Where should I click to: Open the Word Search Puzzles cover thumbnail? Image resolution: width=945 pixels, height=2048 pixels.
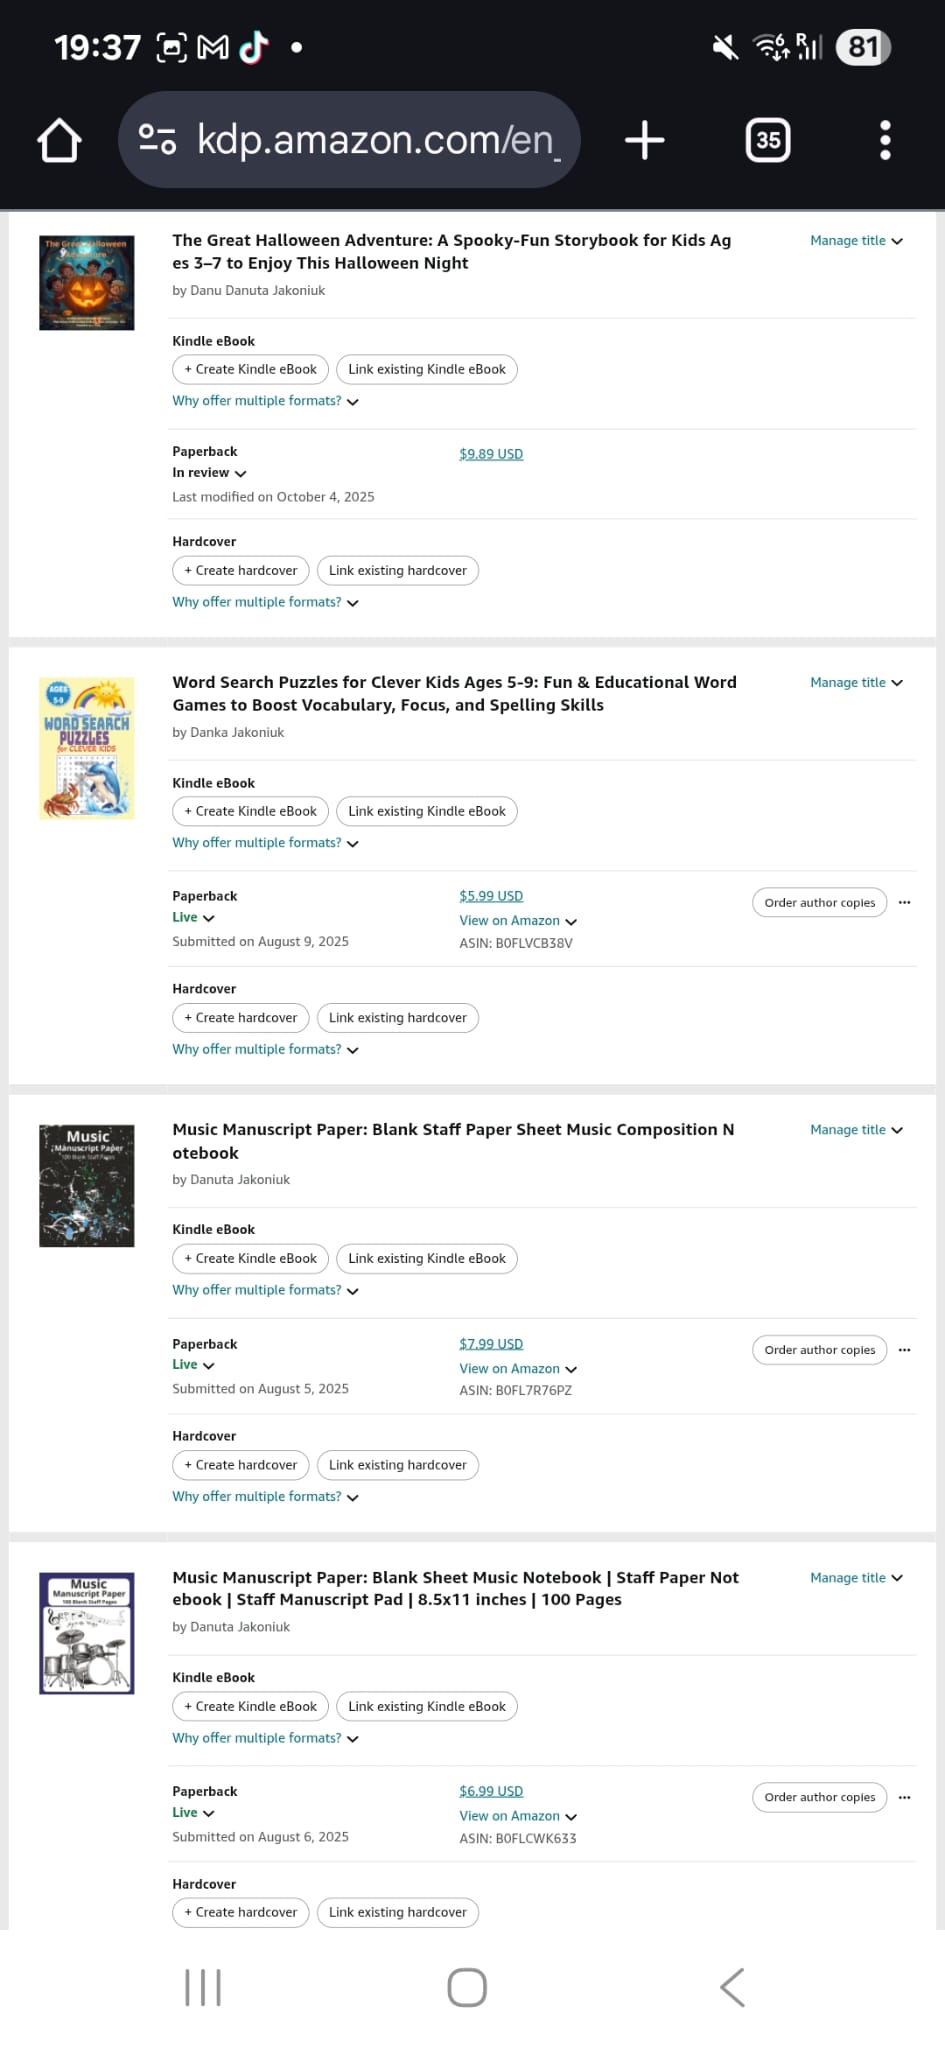87,748
